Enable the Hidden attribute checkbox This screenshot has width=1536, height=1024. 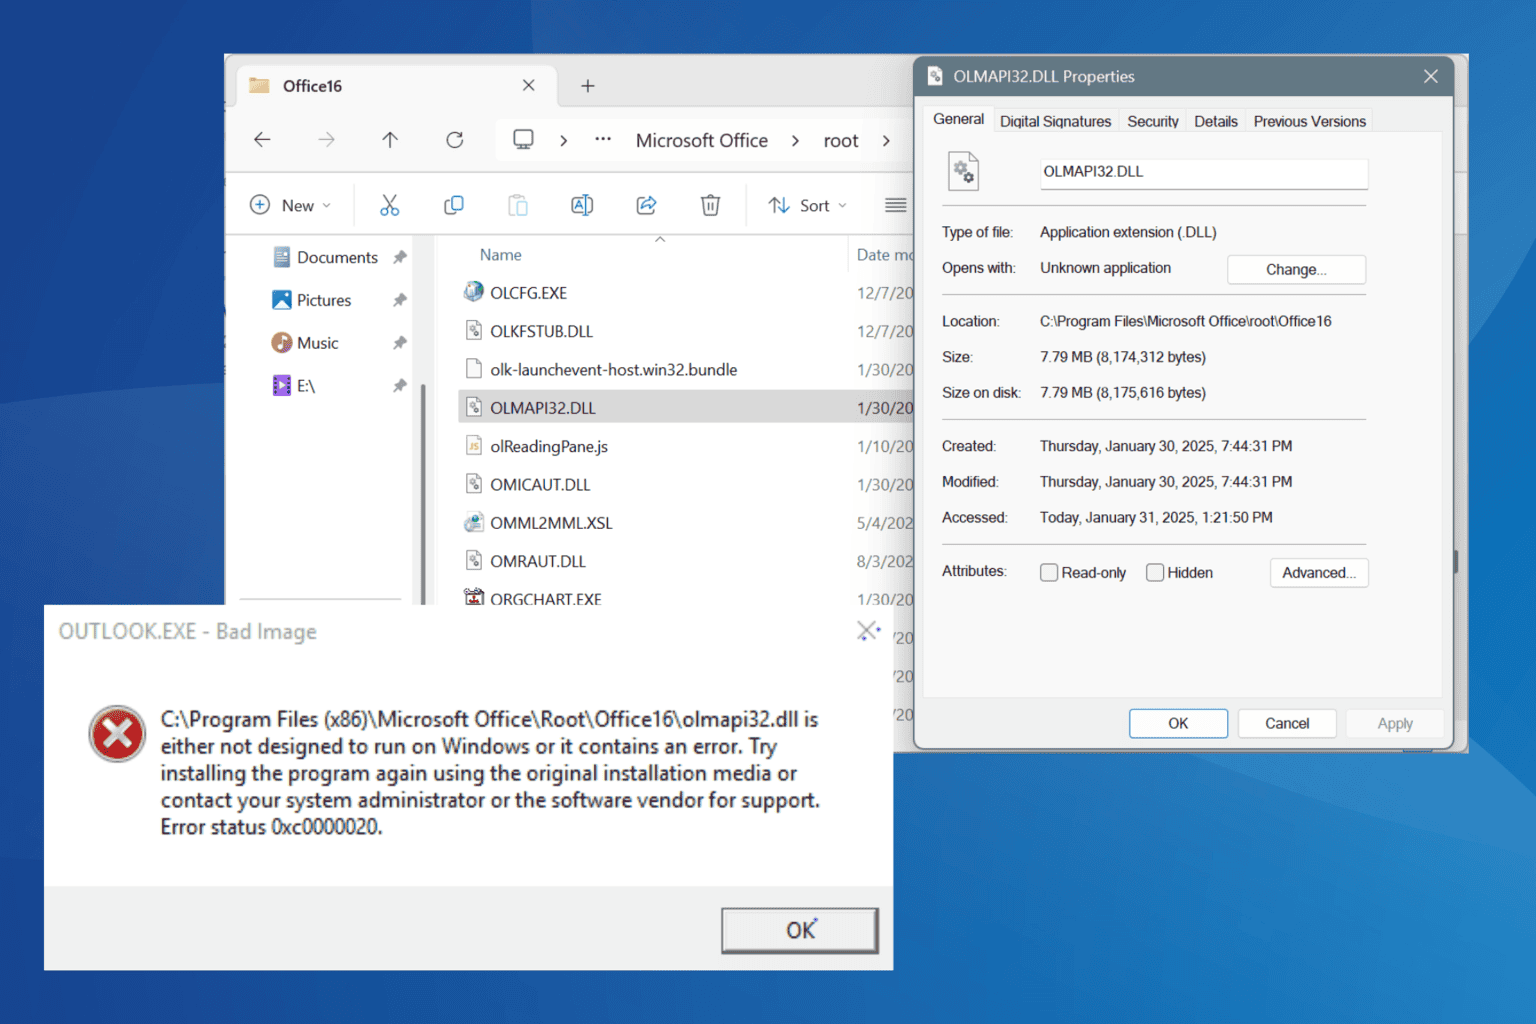click(1155, 572)
